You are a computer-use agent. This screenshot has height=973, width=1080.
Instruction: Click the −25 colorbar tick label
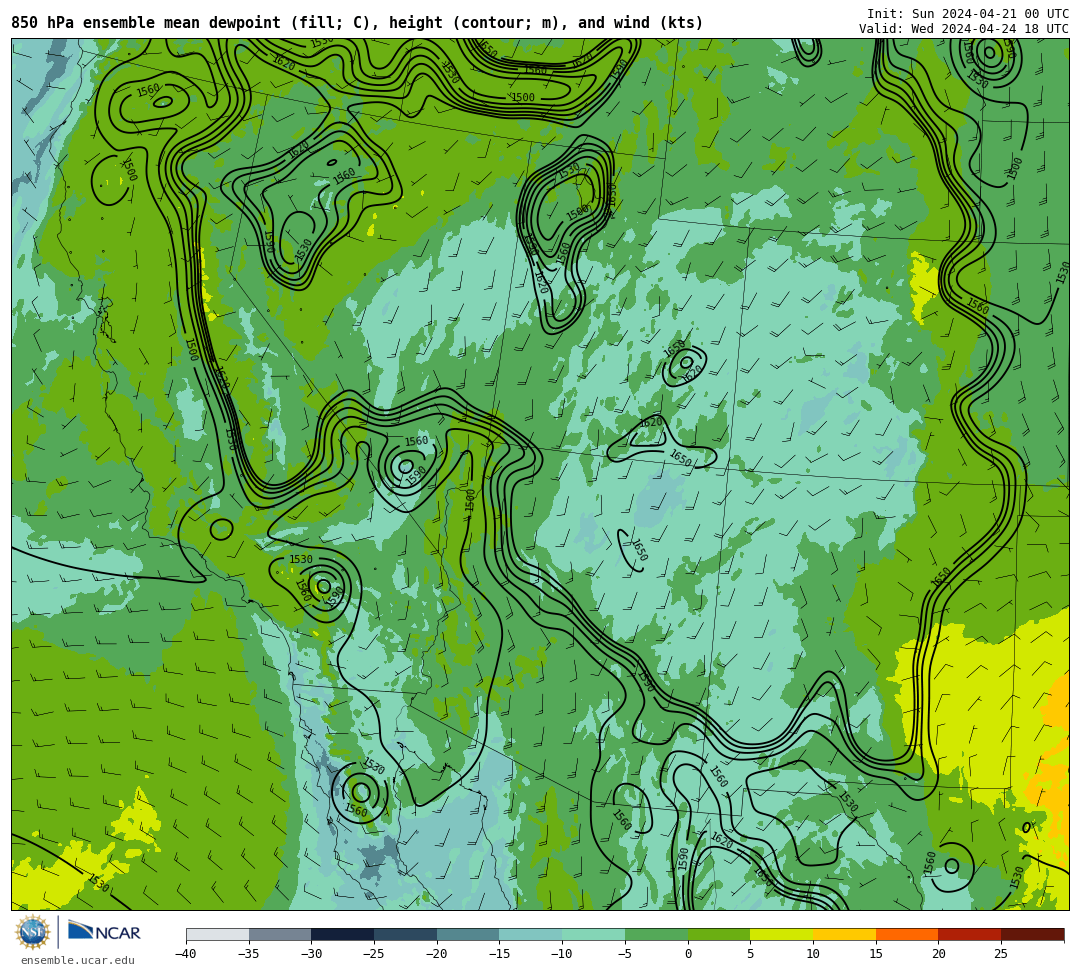374,954
